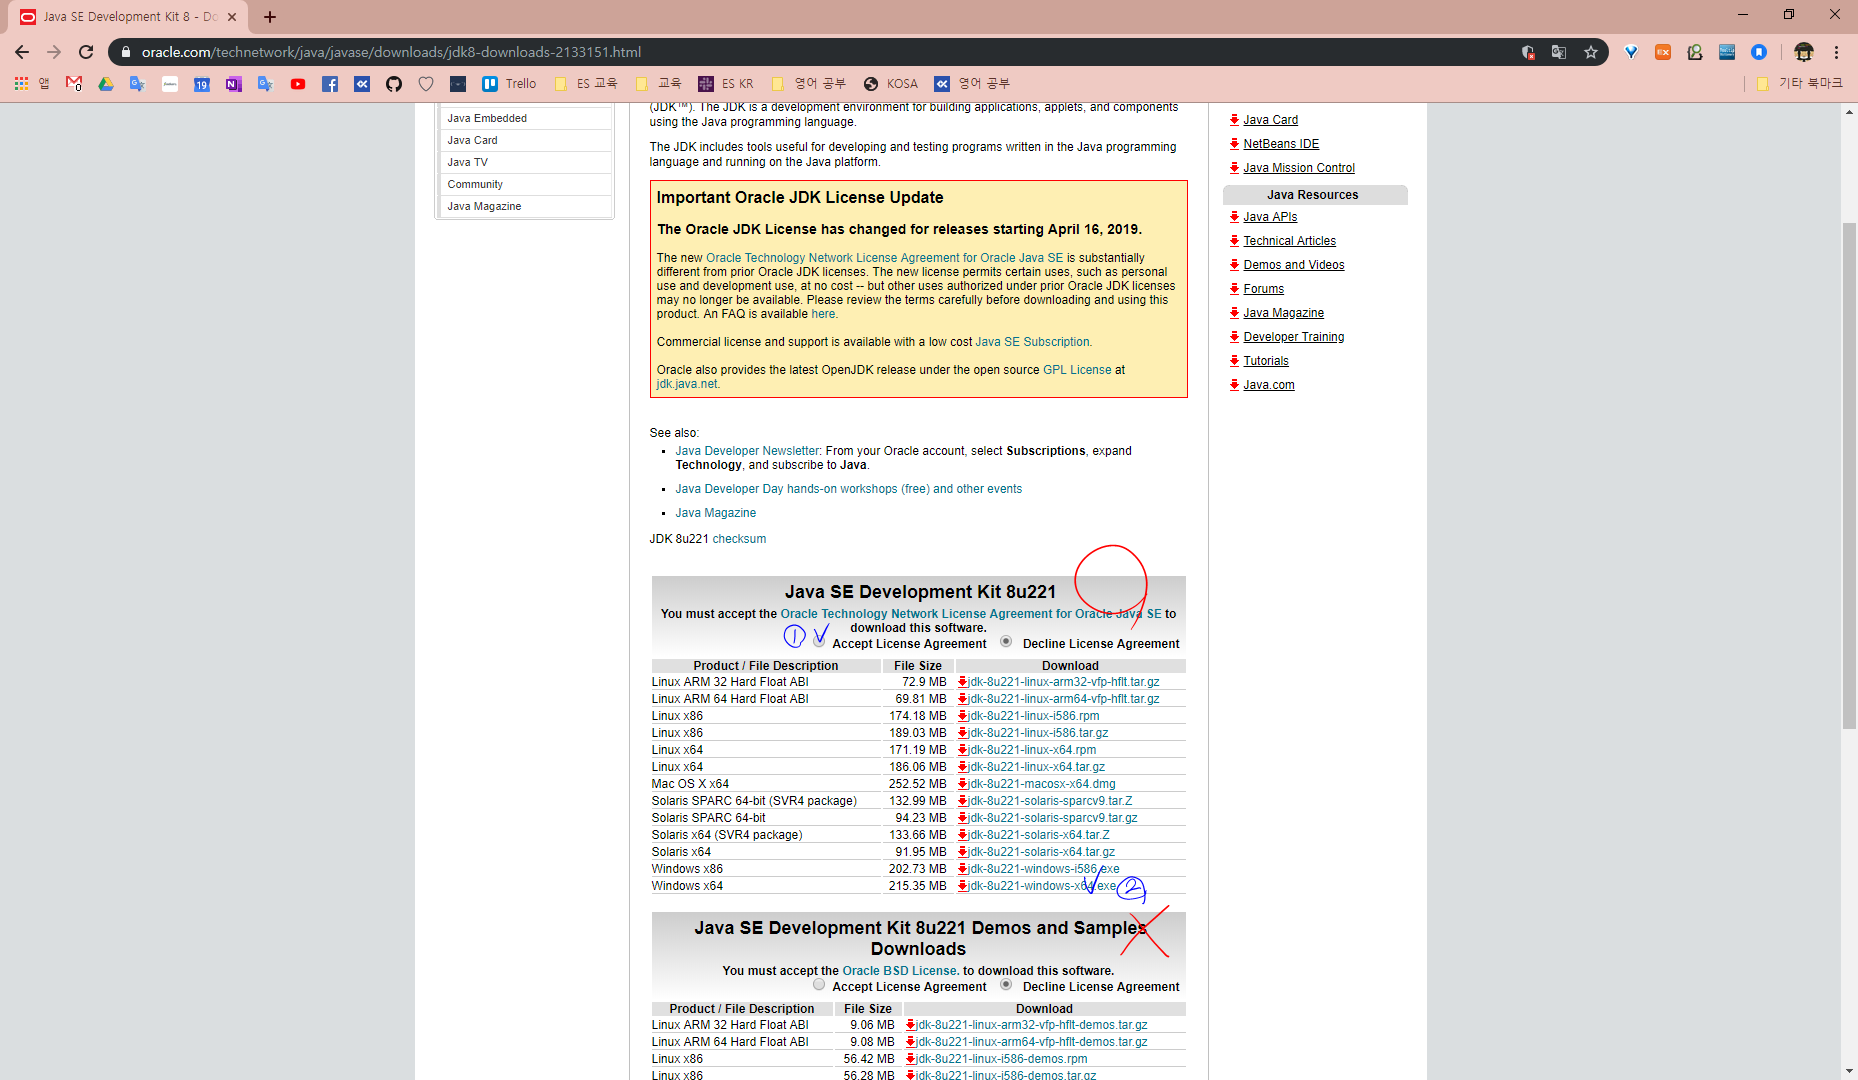Select Accept License Agreement for JDK 8u221
This screenshot has width=1858, height=1080.
[819, 642]
